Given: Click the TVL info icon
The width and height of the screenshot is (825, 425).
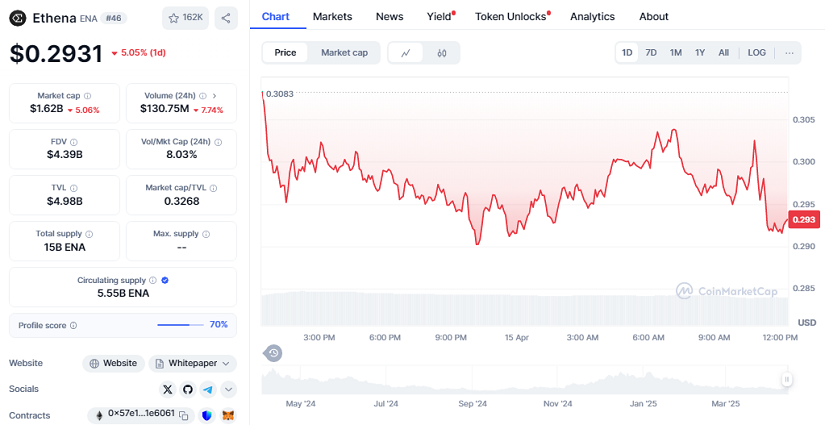Looking at the screenshot, I should pos(74,188).
